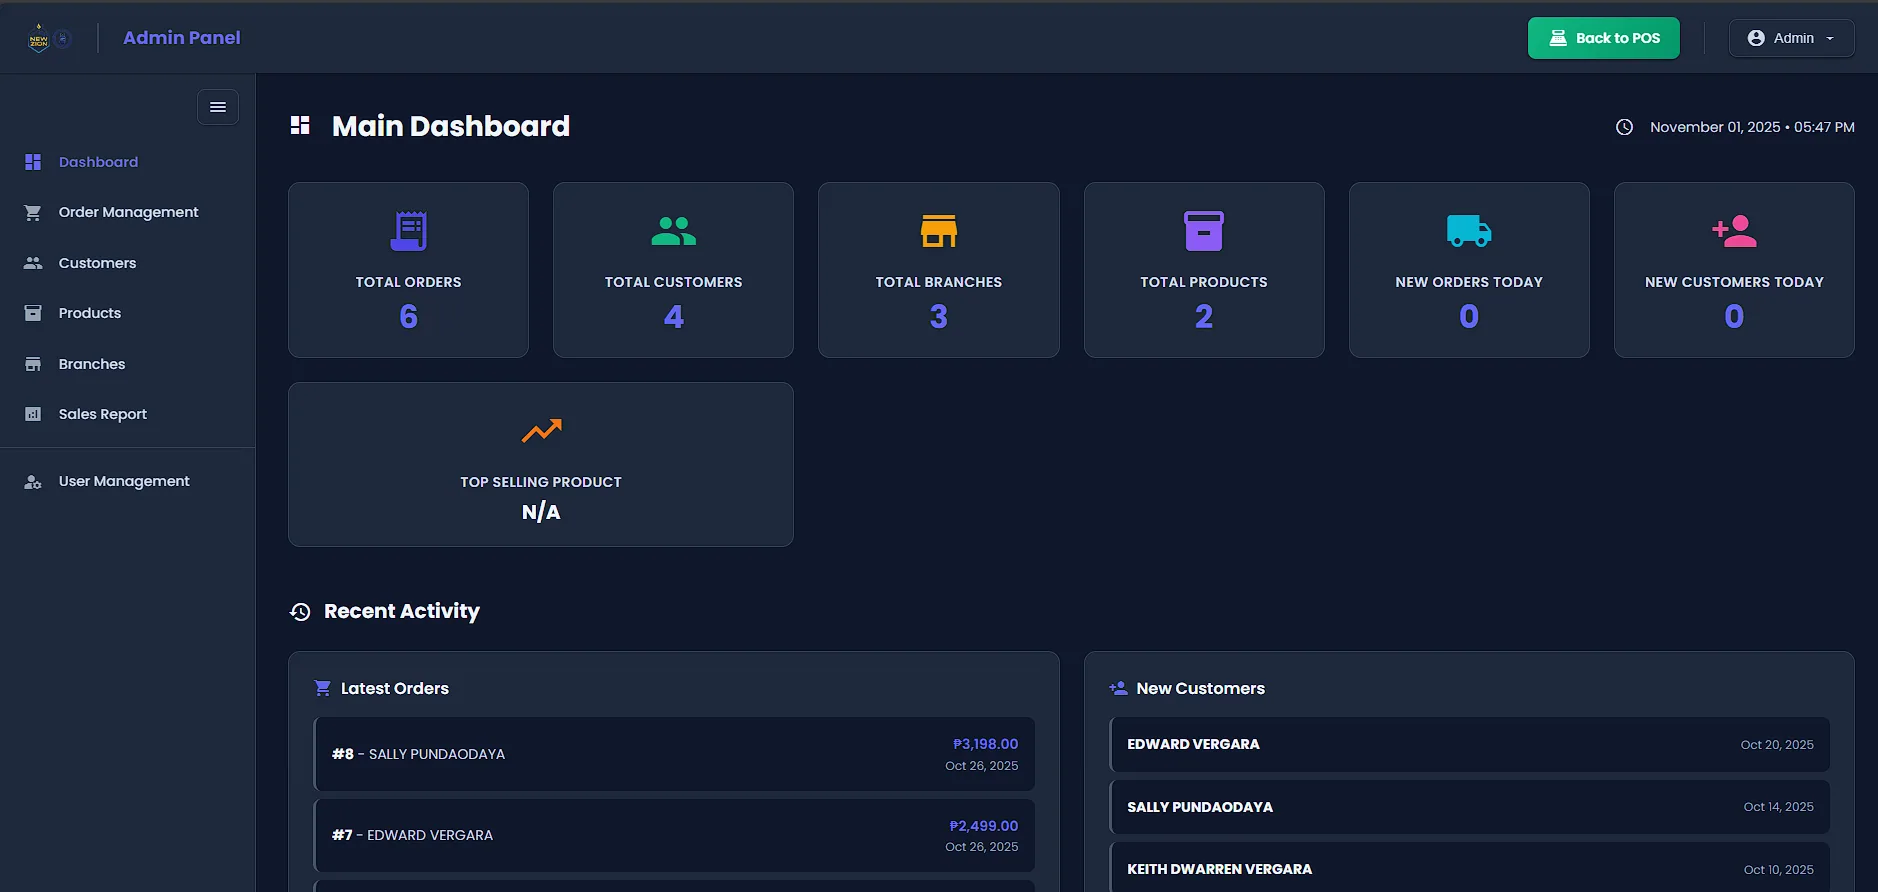
Task: Click the Admin account avatar icon
Action: tap(1756, 38)
